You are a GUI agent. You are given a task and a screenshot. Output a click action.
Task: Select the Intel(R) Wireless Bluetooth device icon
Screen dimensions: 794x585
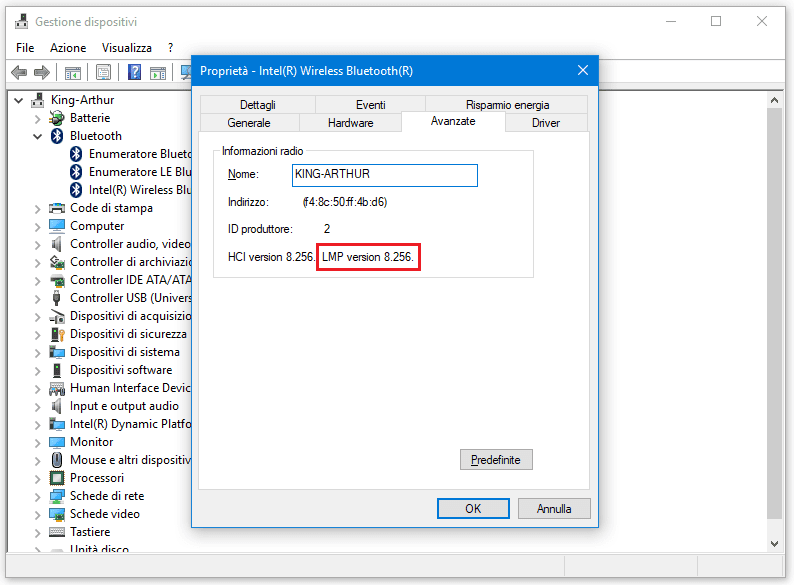[x=76, y=190]
